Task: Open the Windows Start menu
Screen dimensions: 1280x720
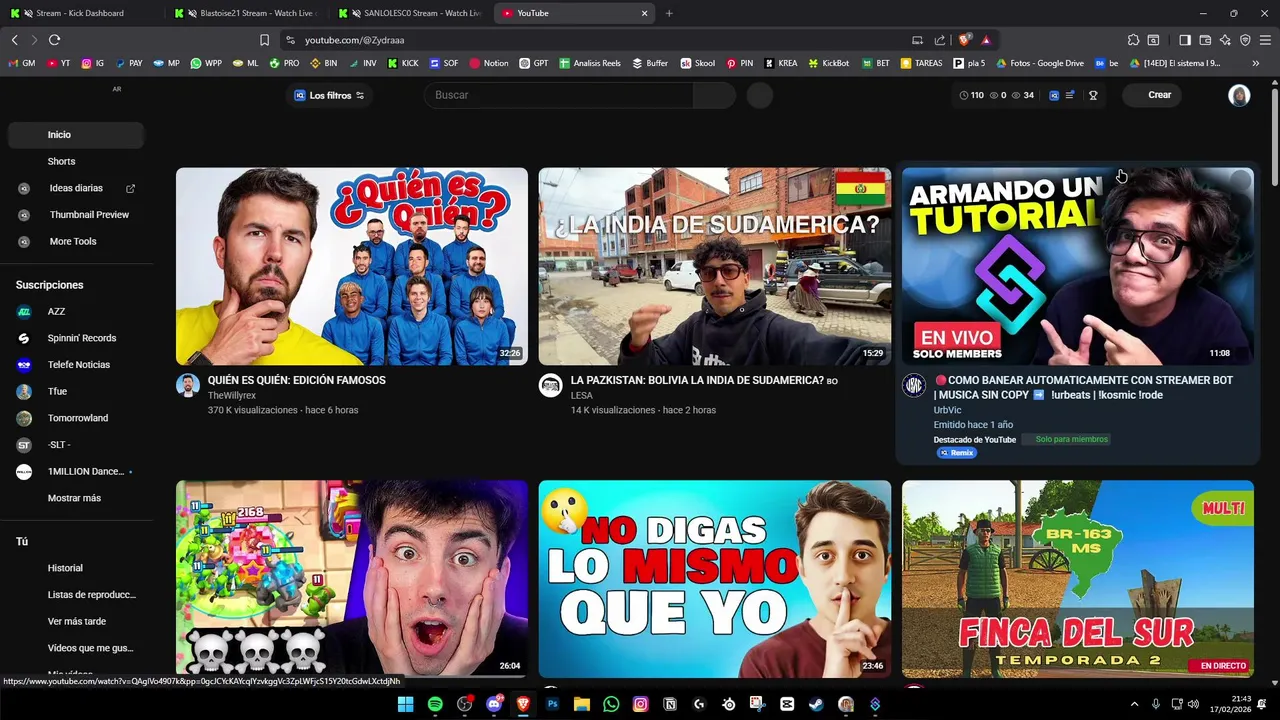Action: [405, 704]
